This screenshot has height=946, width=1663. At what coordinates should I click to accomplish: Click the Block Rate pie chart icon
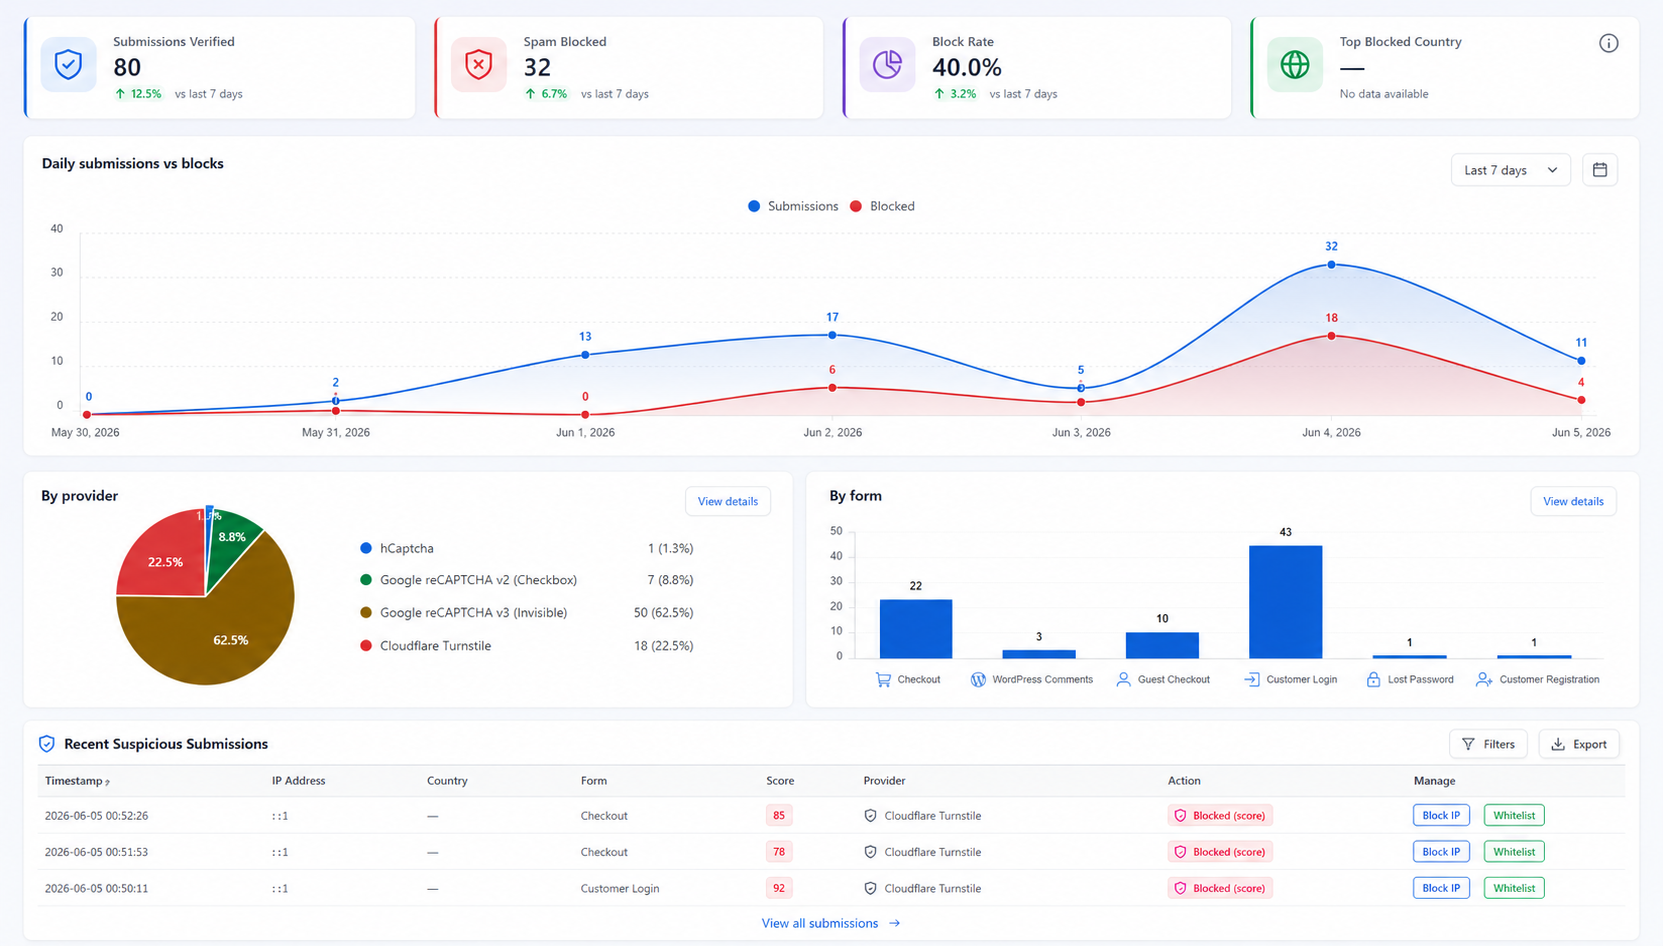(887, 65)
